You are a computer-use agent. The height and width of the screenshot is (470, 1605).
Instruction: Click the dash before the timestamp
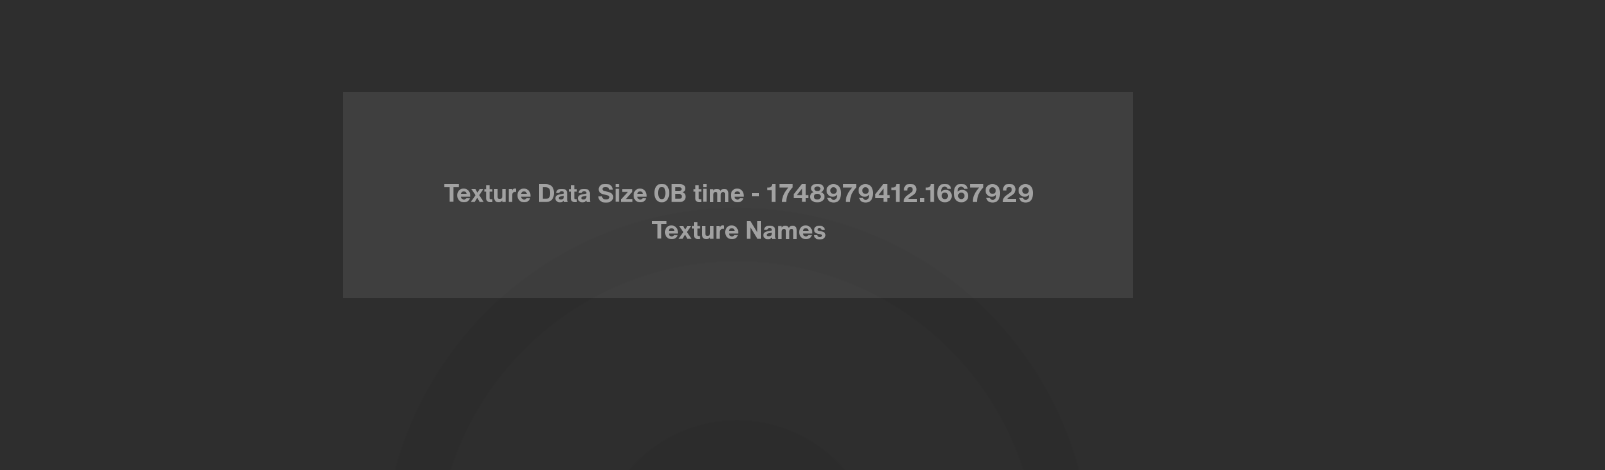(x=755, y=194)
